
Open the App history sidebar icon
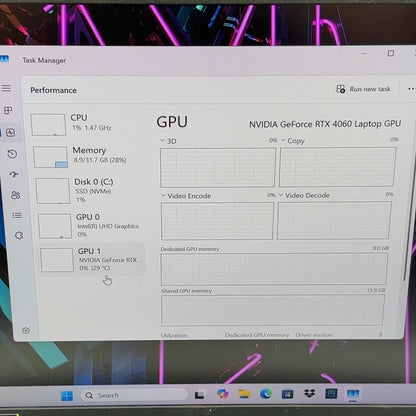pos(12,154)
